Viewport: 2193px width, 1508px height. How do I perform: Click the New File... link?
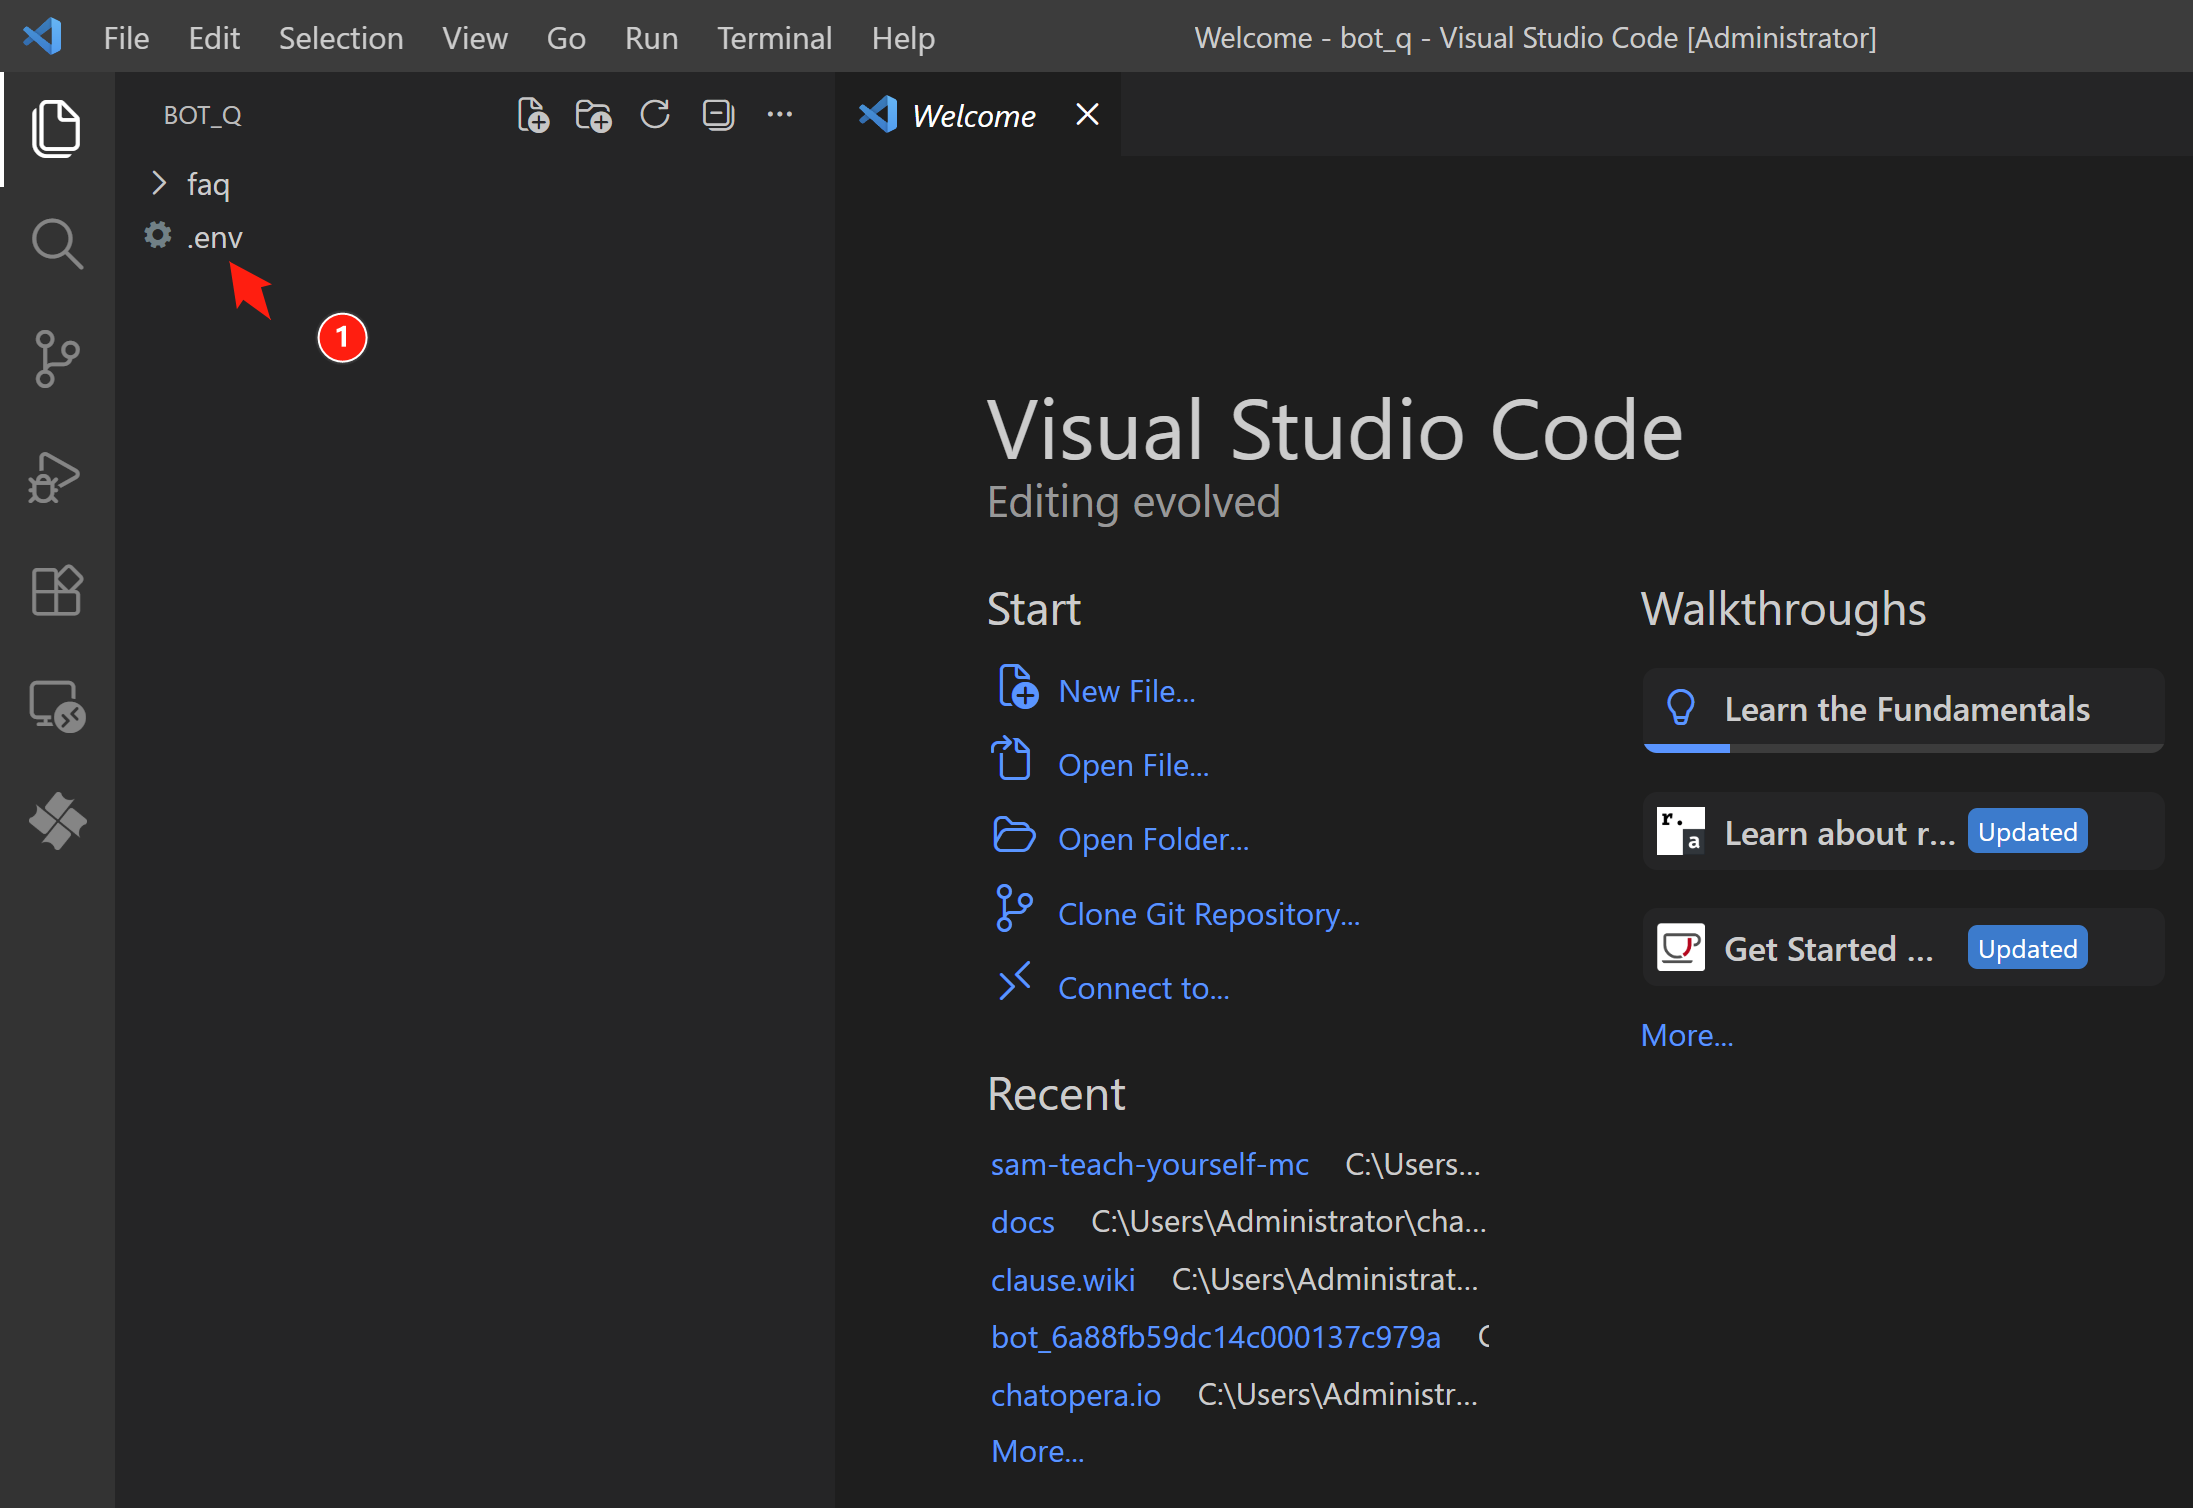click(x=1127, y=691)
